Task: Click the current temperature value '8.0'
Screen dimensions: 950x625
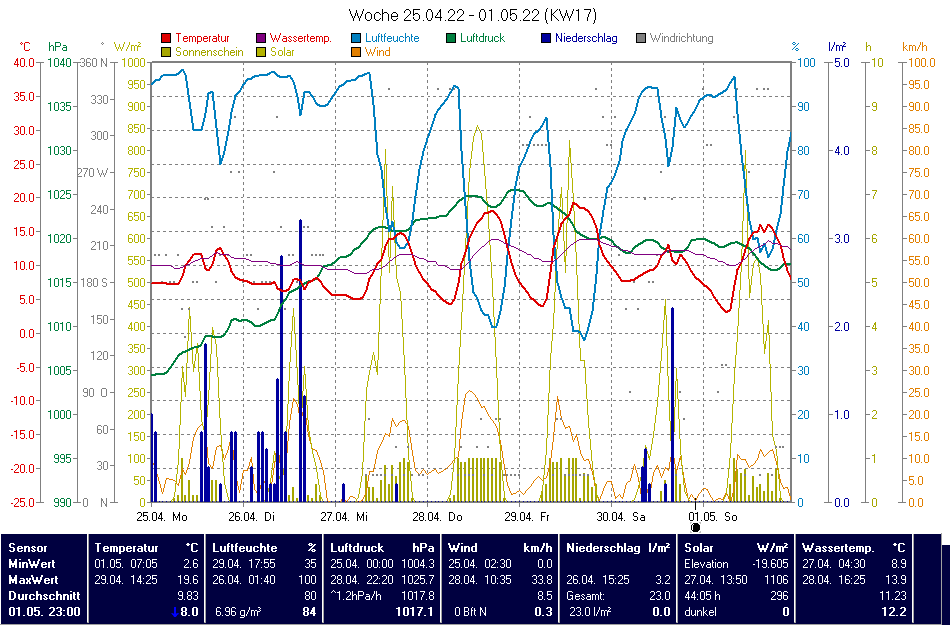Action: point(190,612)
